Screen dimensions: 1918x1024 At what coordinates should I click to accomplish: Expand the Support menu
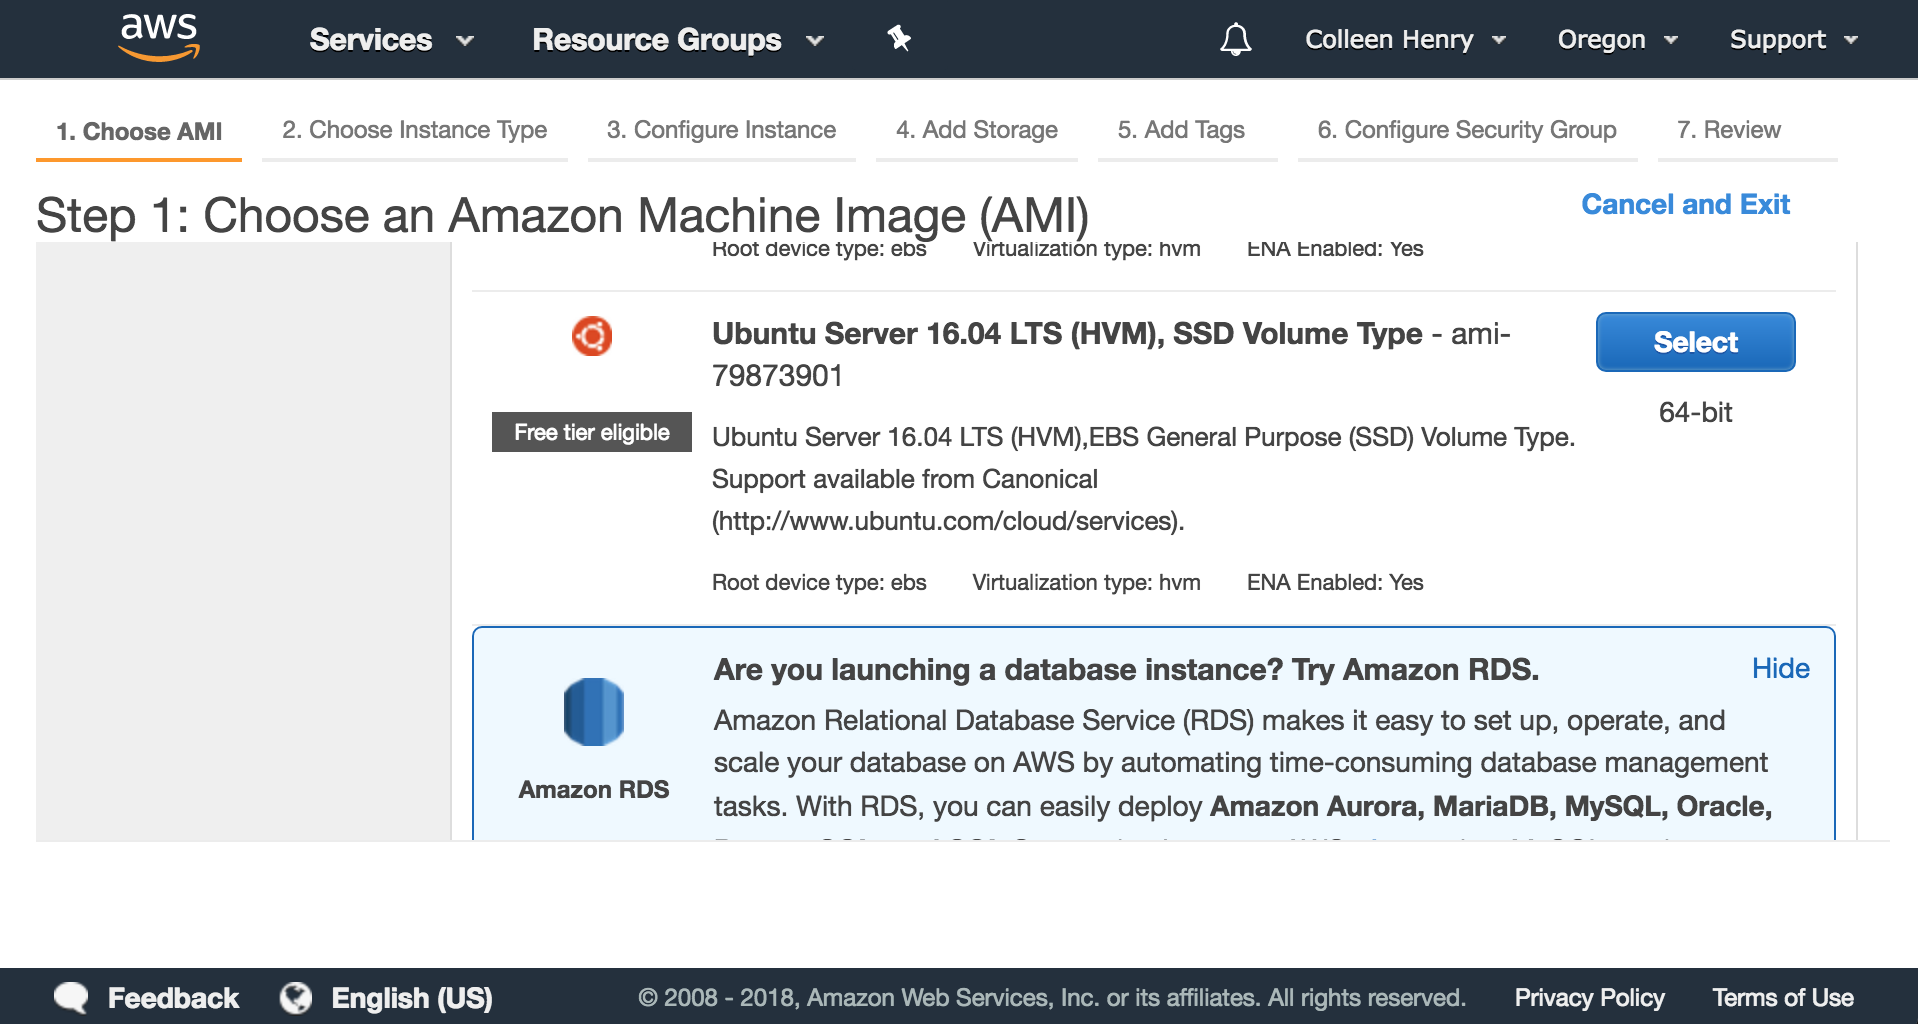1793,40
